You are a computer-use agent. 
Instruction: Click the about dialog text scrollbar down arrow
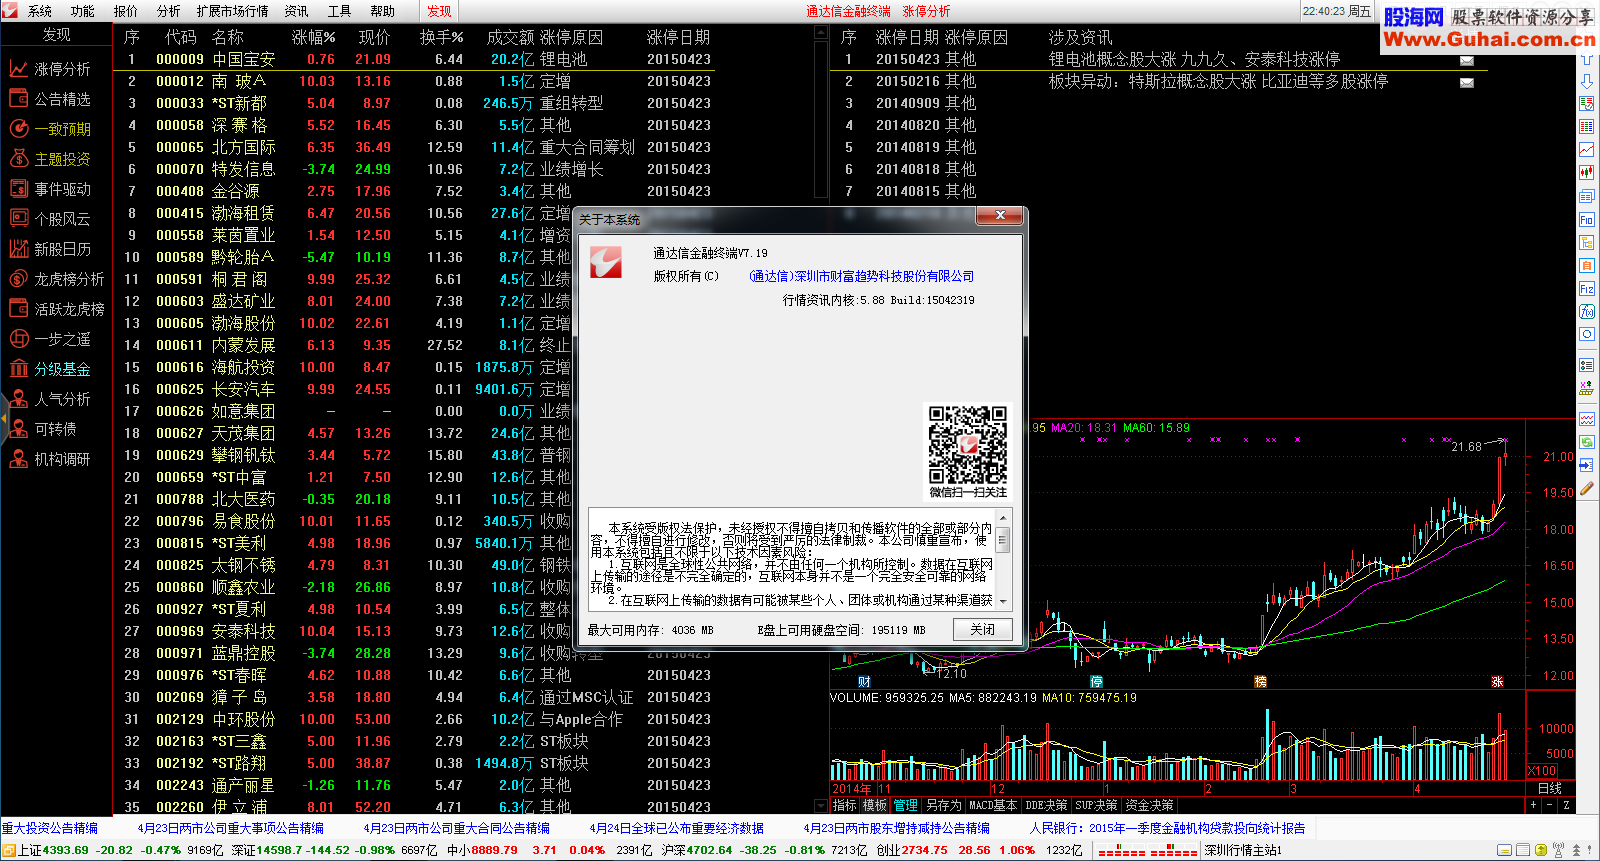coord(1003,602)
